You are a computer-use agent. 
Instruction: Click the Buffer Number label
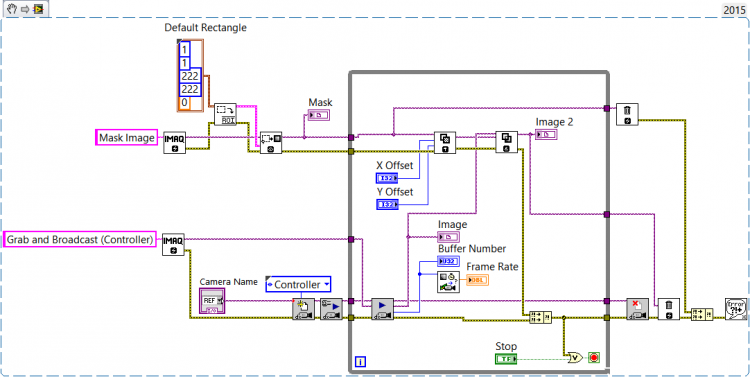tap(472, 248)
